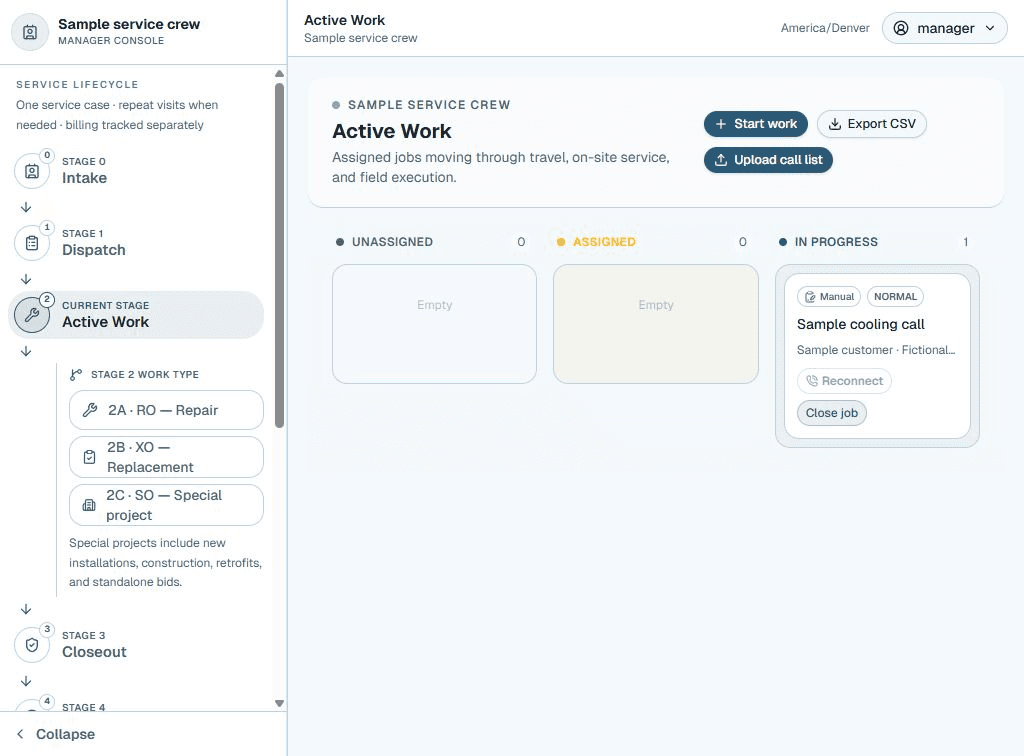Select 2B XO Replacement work type
This screenshot has height=756, width=1024.
tap(167, 457)
